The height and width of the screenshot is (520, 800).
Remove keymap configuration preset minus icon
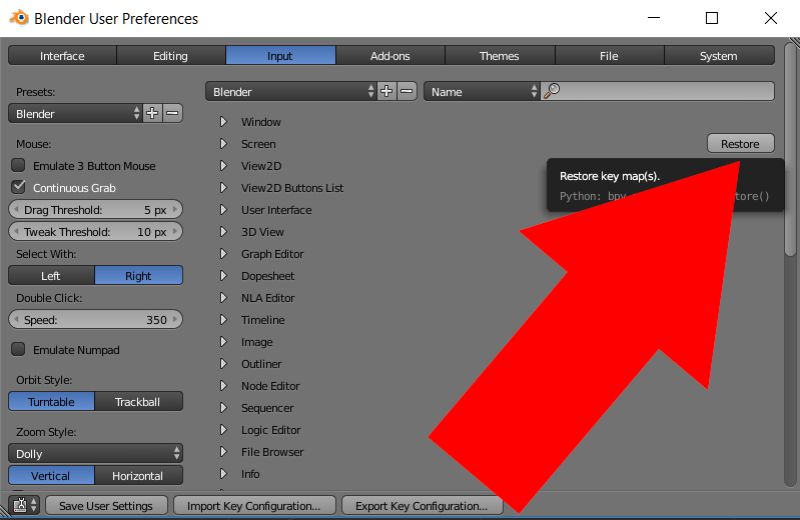click(407, 91)
